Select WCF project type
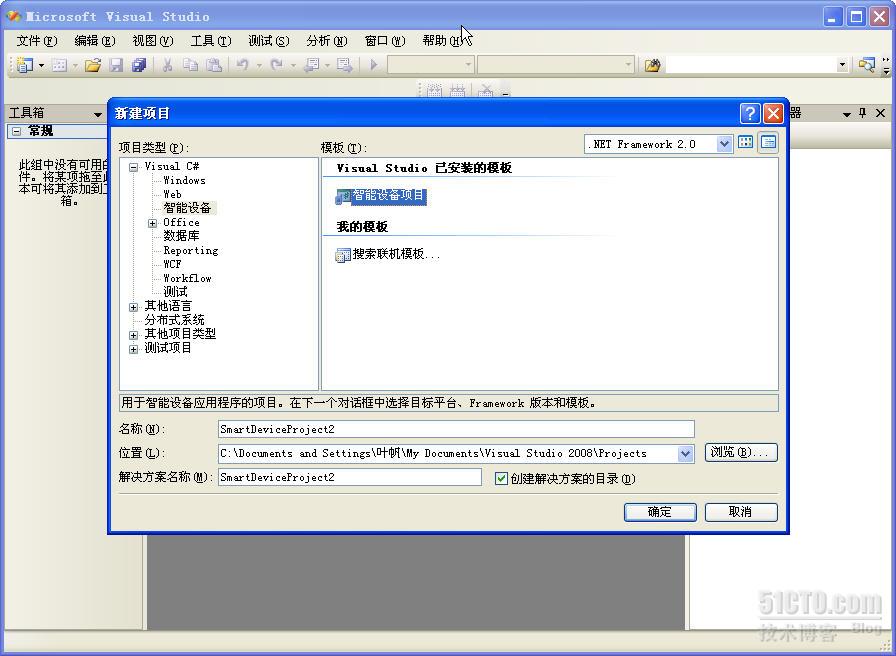Viewport: 896px width, 656px height. [172, 264]
